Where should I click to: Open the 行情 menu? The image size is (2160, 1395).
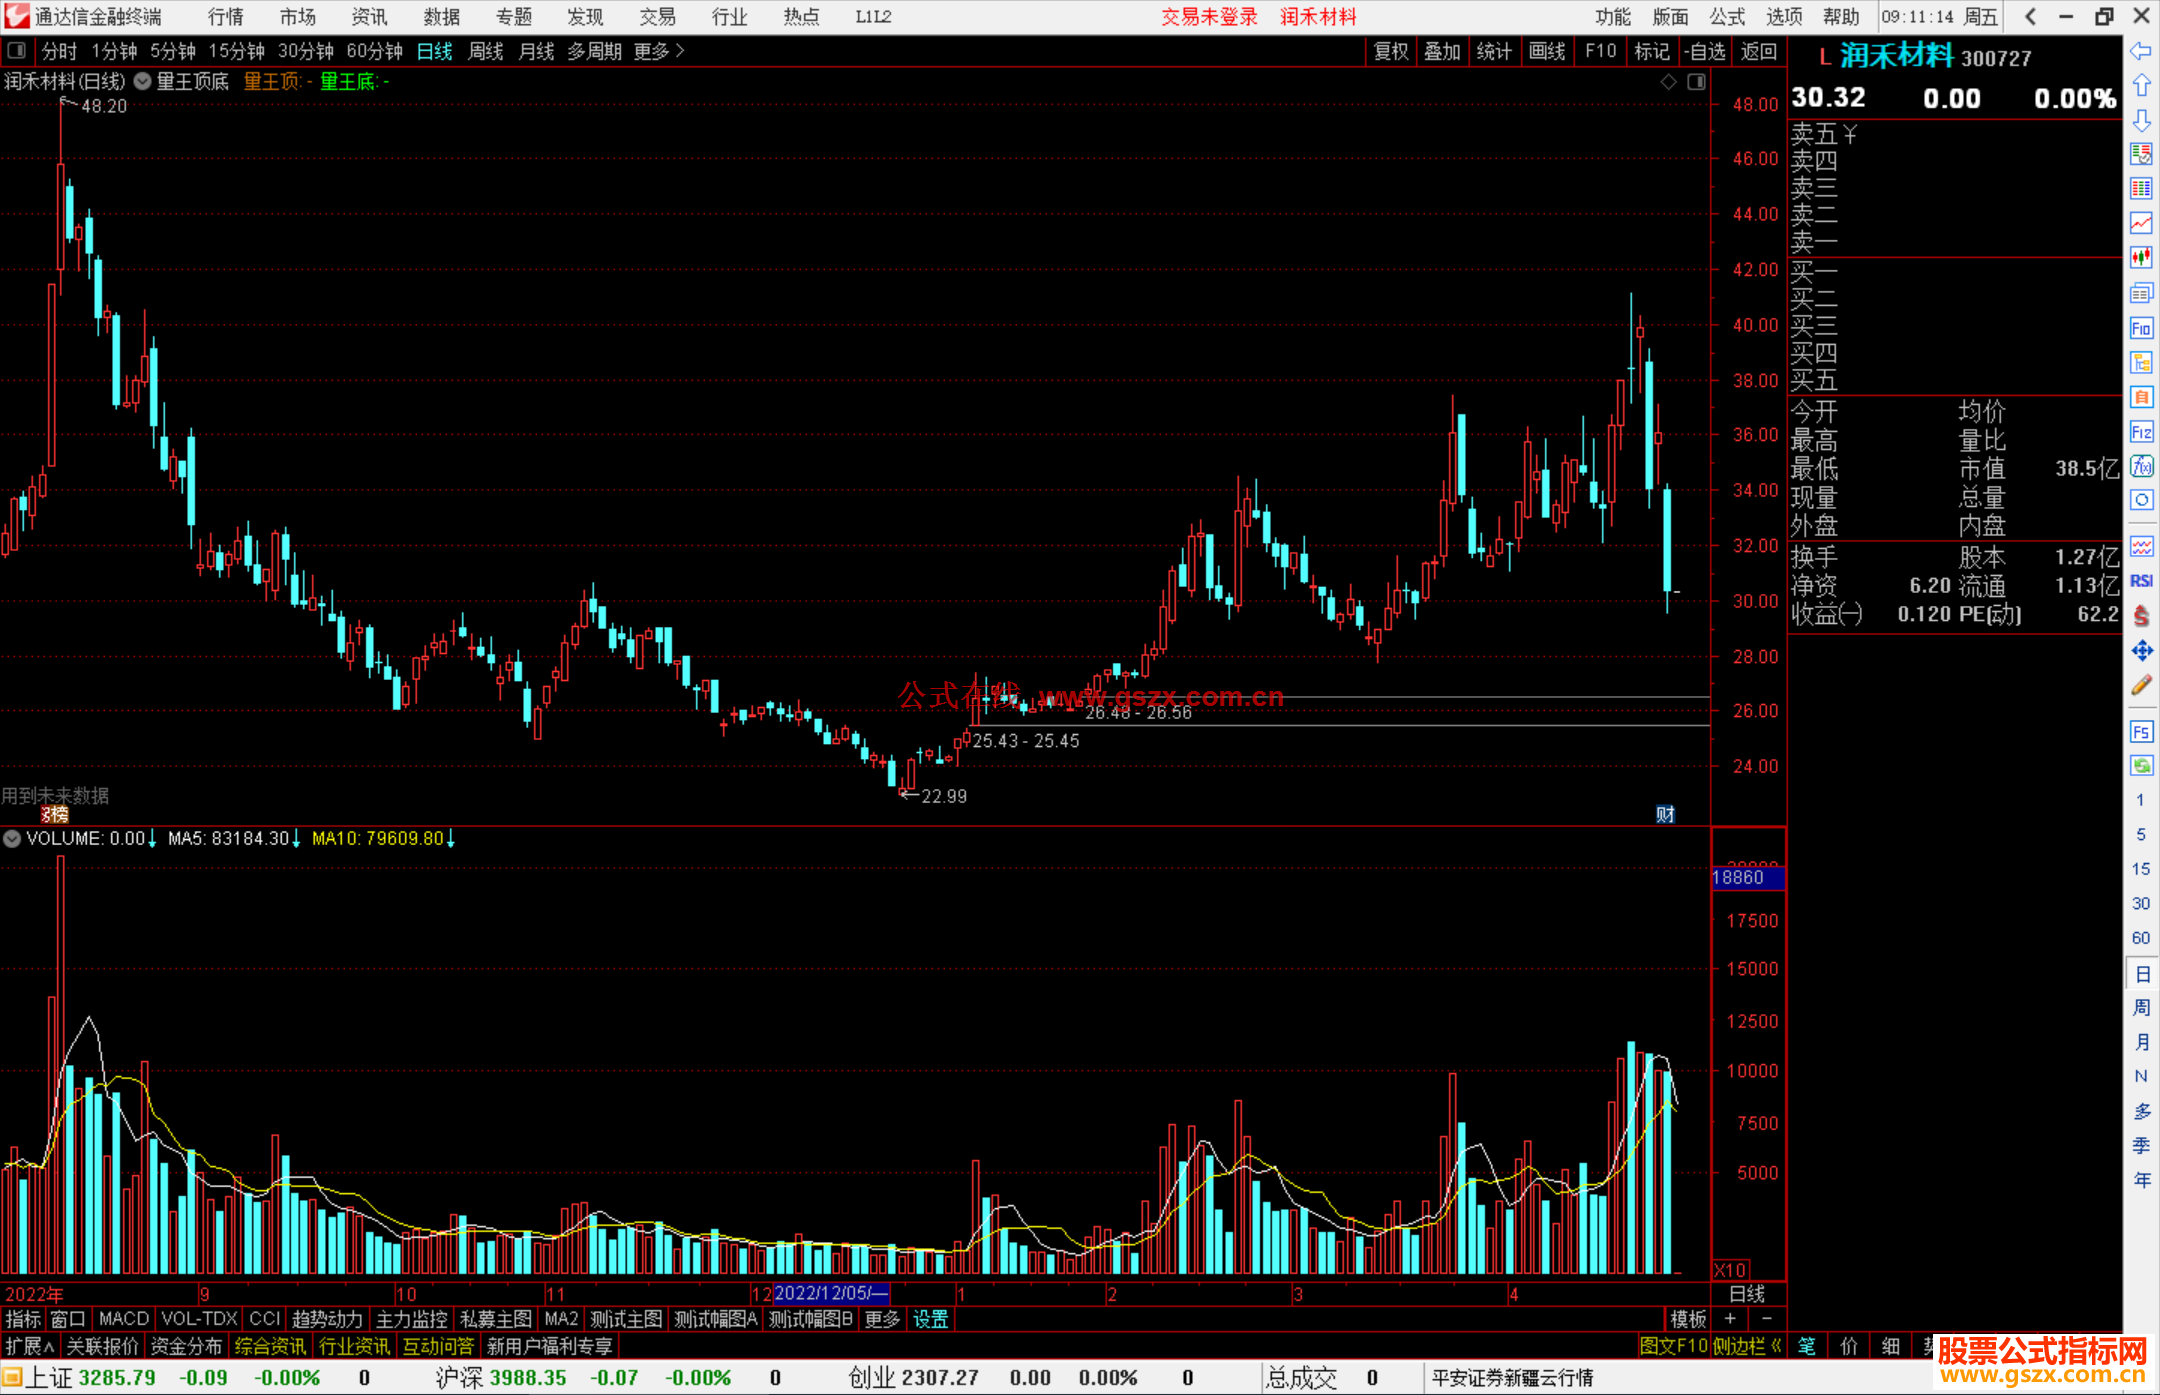225,16
